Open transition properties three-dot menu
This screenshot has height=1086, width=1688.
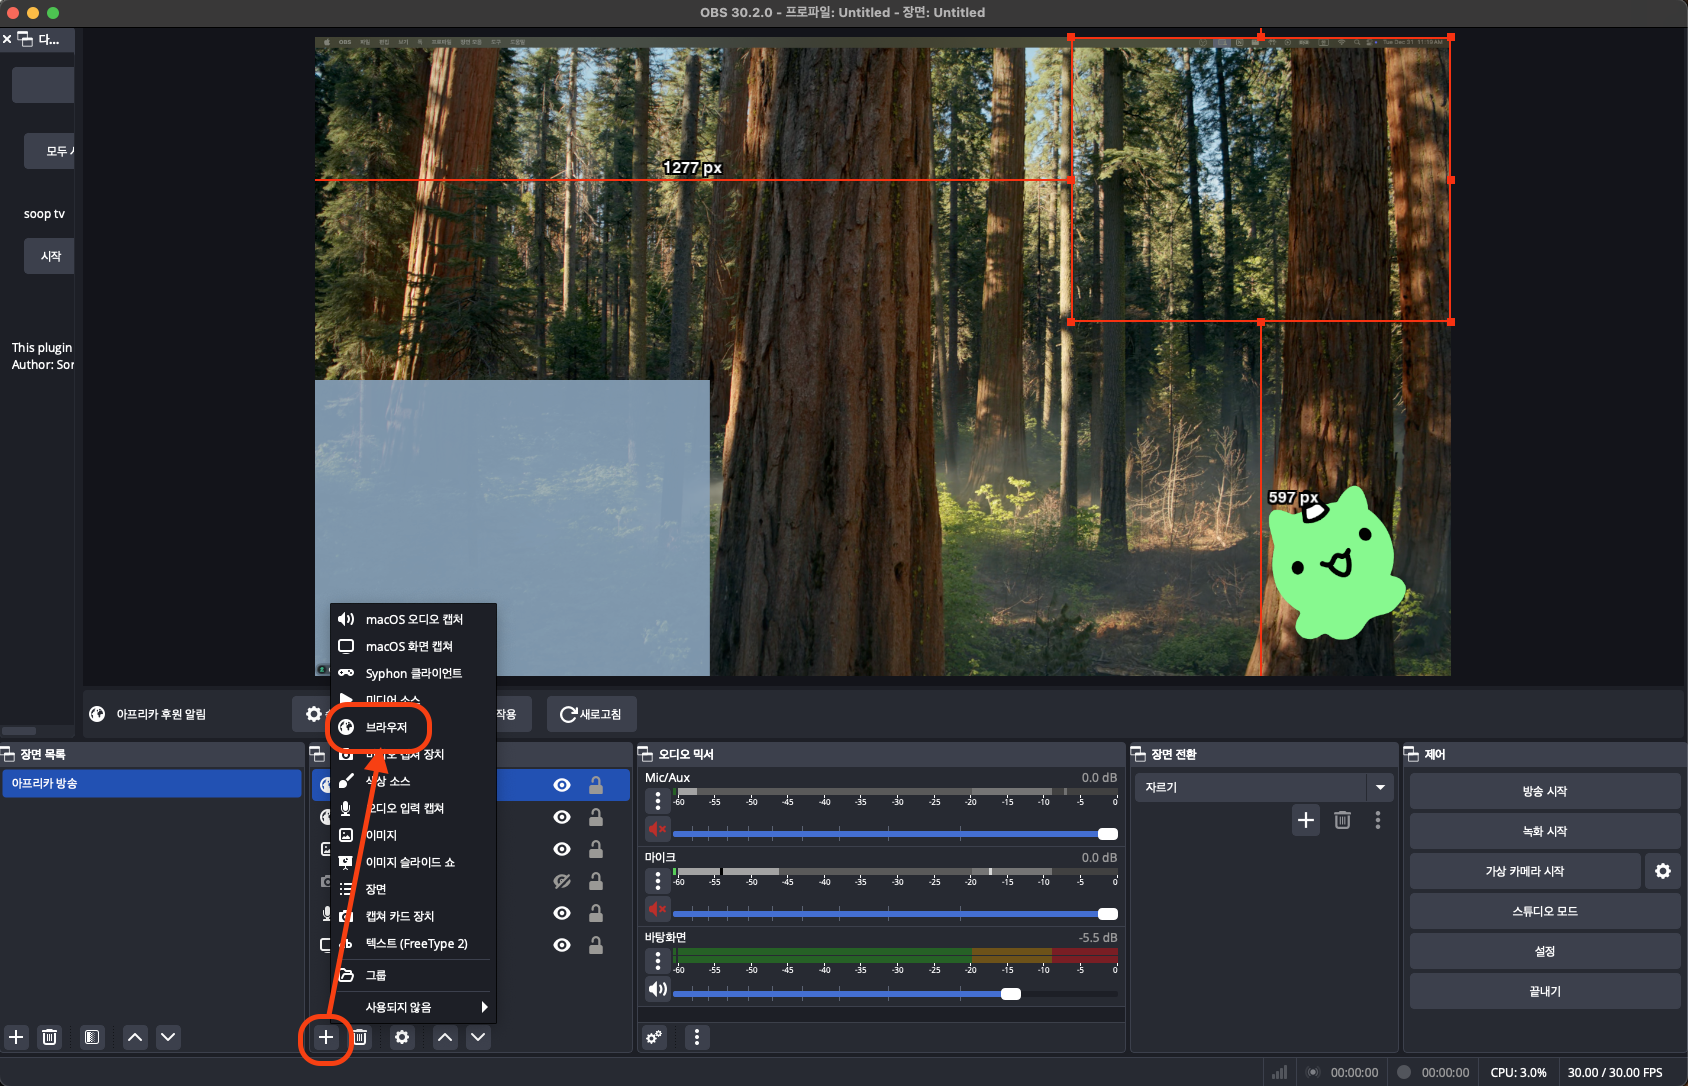click(1378, 820)
